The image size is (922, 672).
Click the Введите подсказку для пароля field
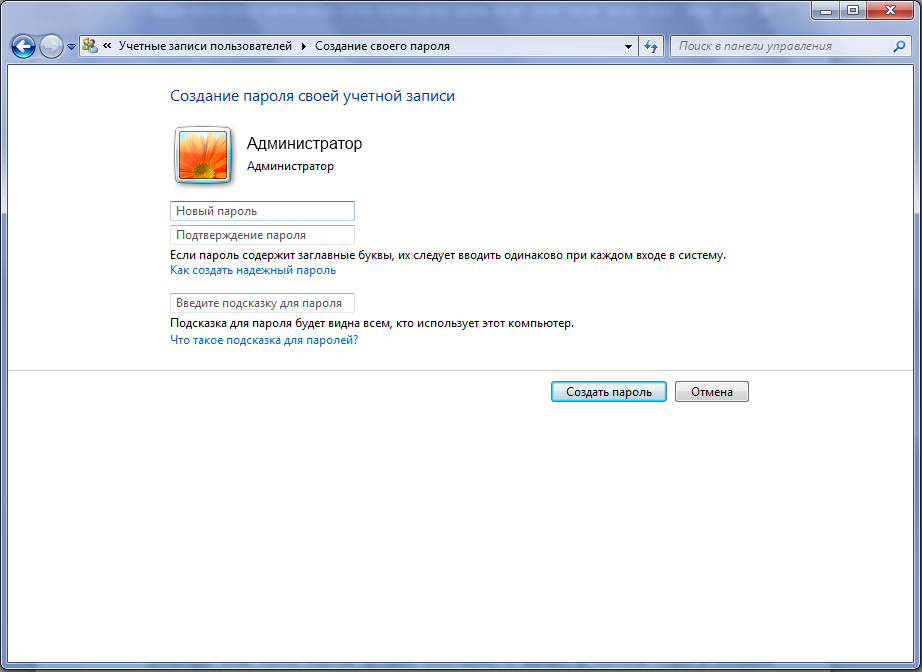[262, 303]
